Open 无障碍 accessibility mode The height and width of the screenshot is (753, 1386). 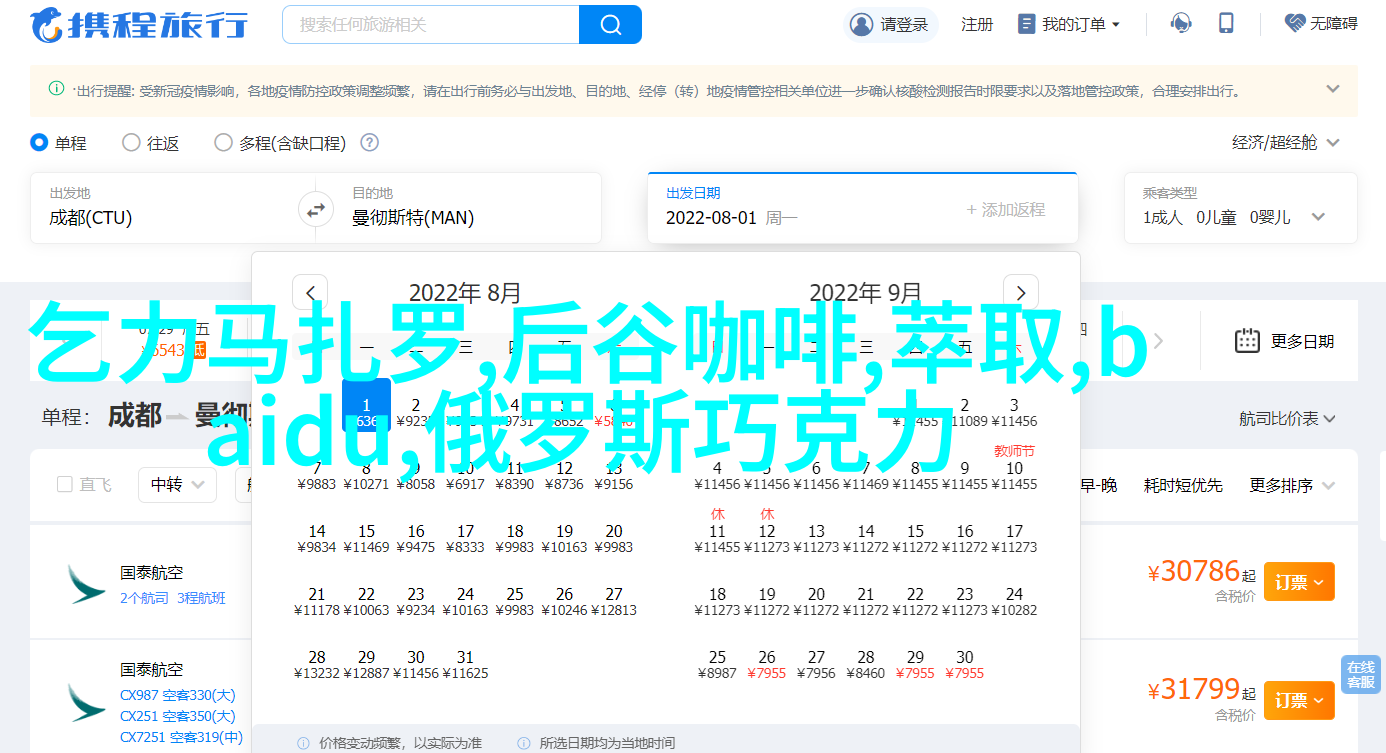pyautogui.click(x=1322, y=23)
